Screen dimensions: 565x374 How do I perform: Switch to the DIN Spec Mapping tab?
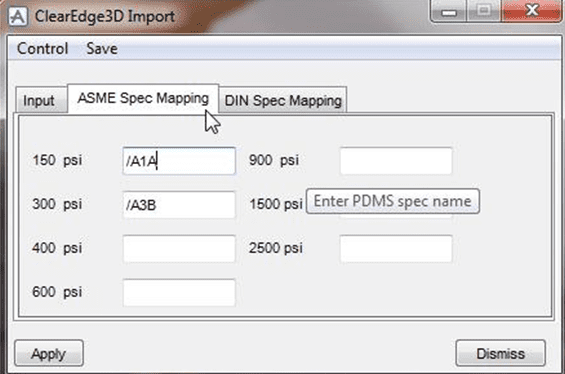(x=283, y=101)
